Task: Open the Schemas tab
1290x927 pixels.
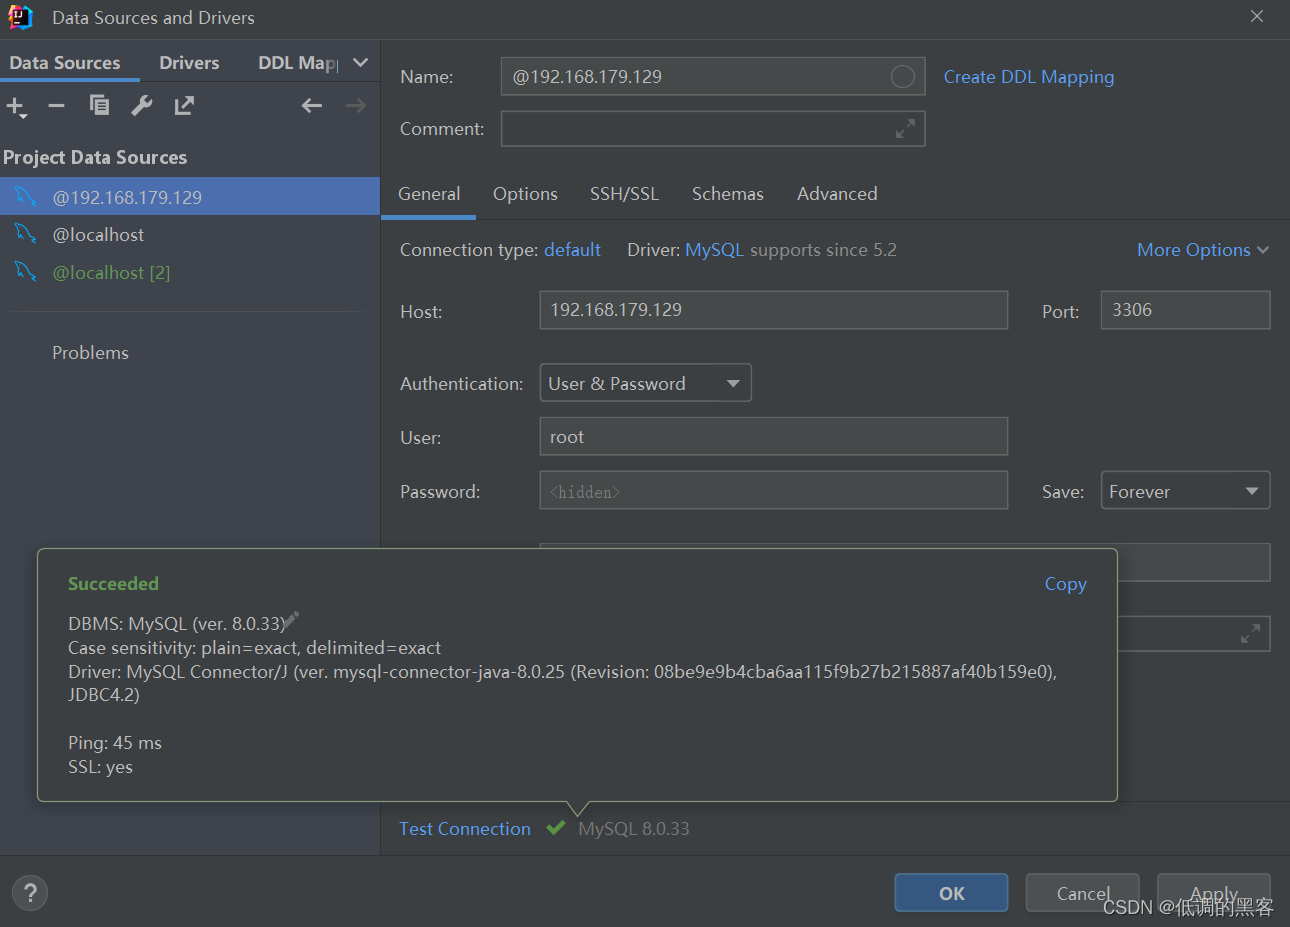Action: pos(728,194)
